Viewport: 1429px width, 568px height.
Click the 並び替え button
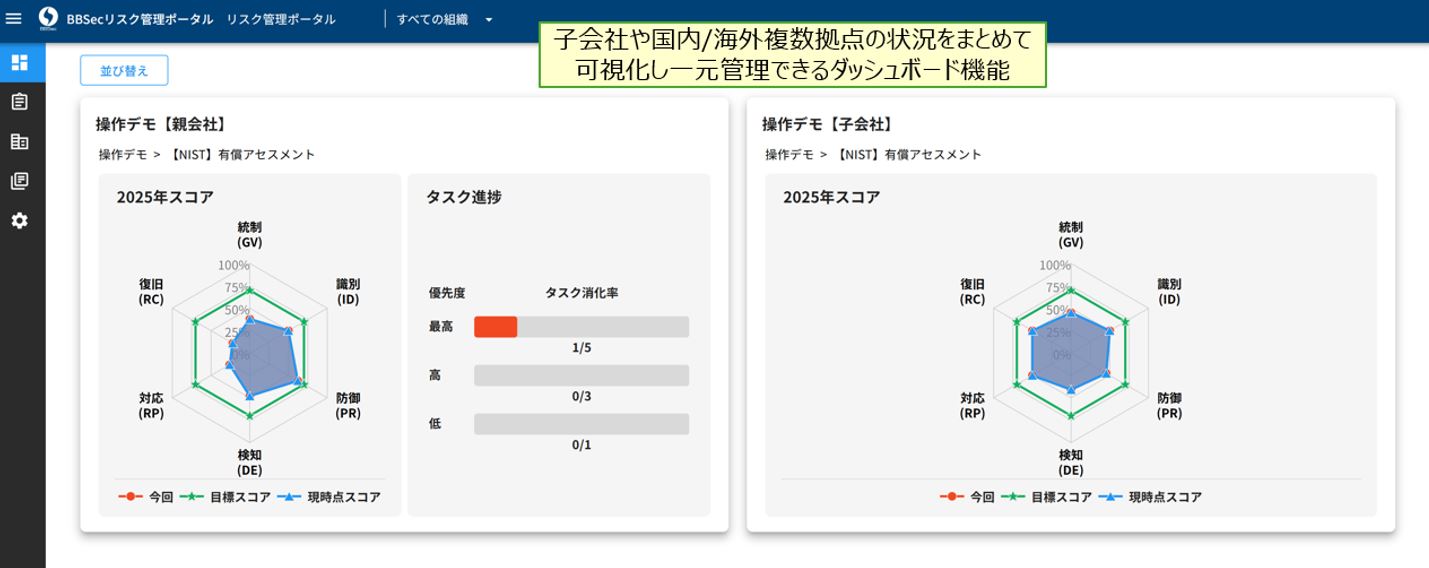124,71
